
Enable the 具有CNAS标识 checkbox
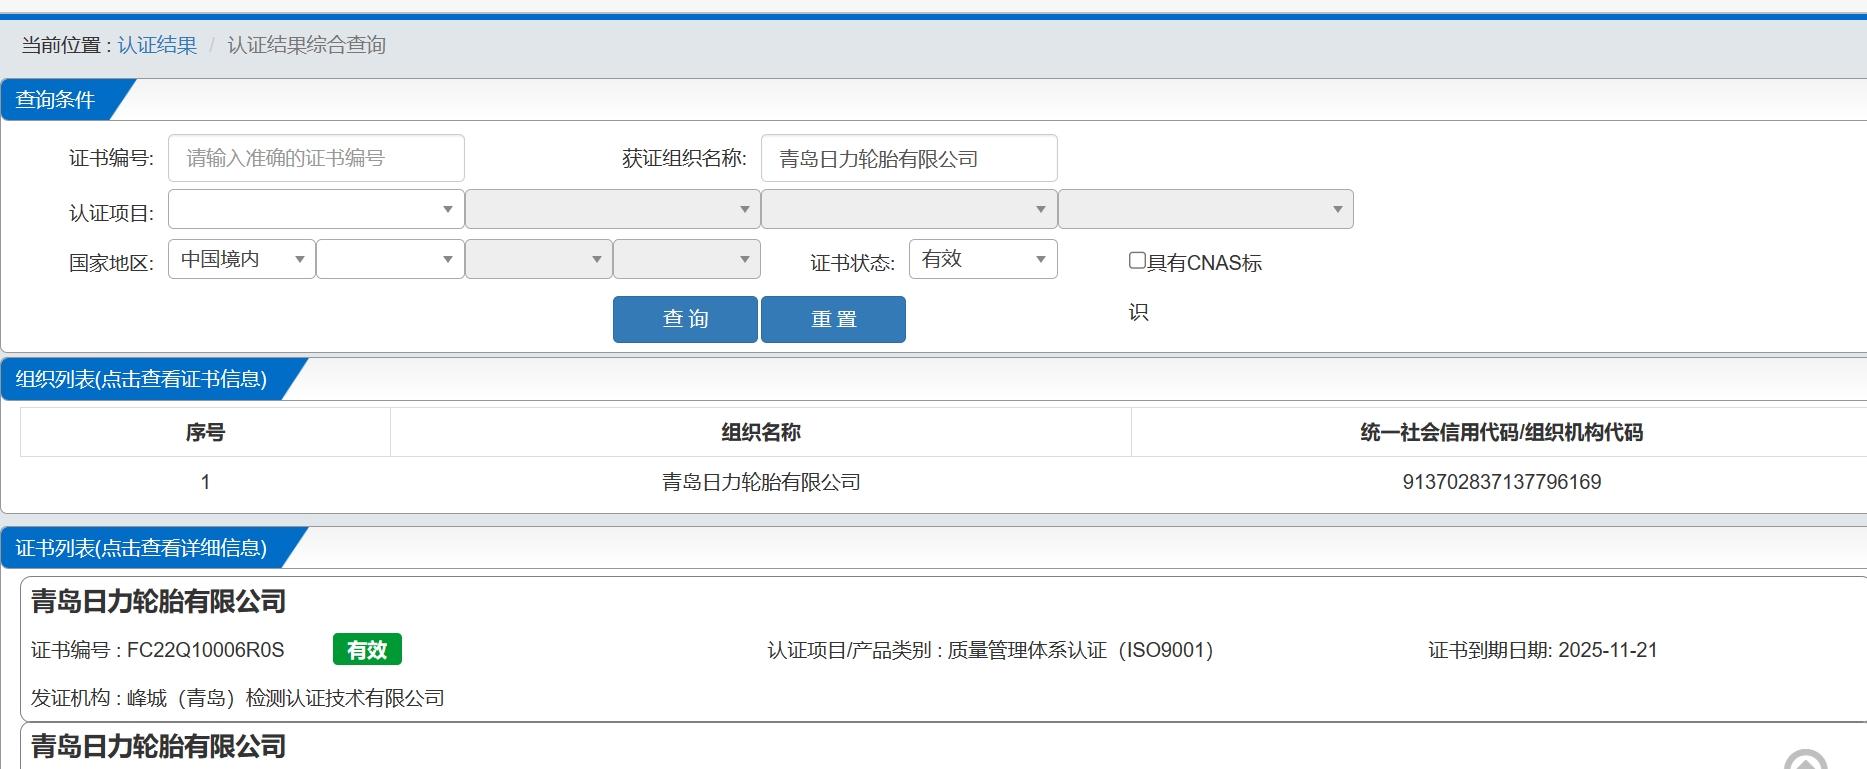(1137, 260)
